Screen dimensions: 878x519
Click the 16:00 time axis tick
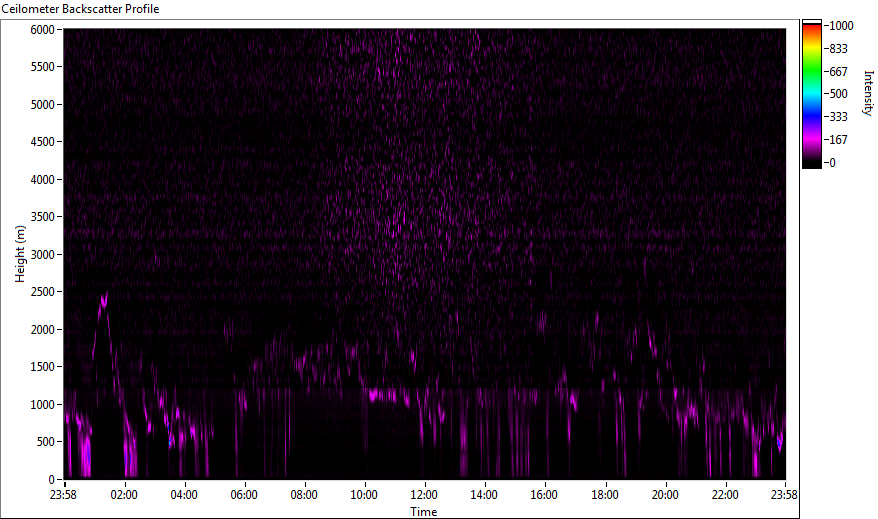pos(544,495)
